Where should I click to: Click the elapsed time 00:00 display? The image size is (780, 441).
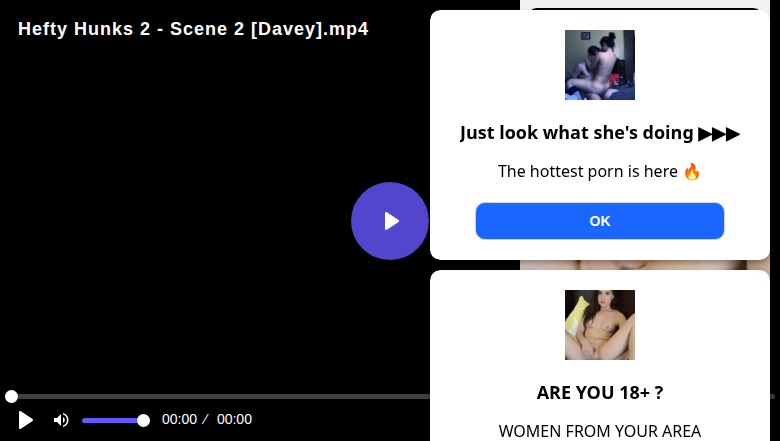(x=179, y=420)
